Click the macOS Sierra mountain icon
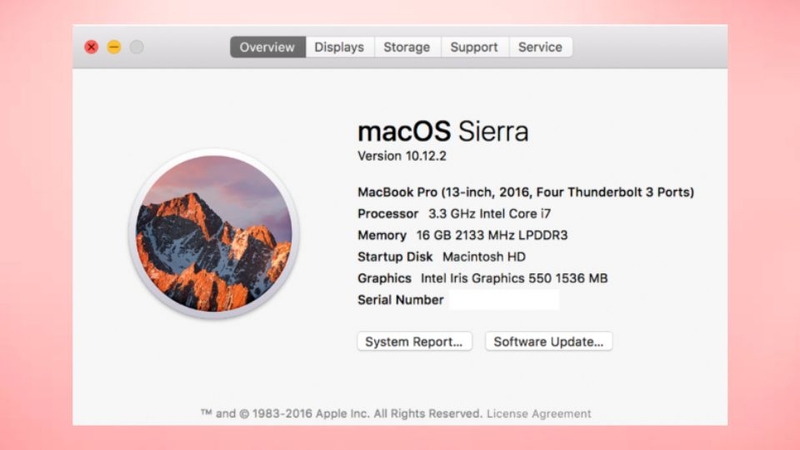This screenshot has width=800, height=450. [x=214, y=234]
